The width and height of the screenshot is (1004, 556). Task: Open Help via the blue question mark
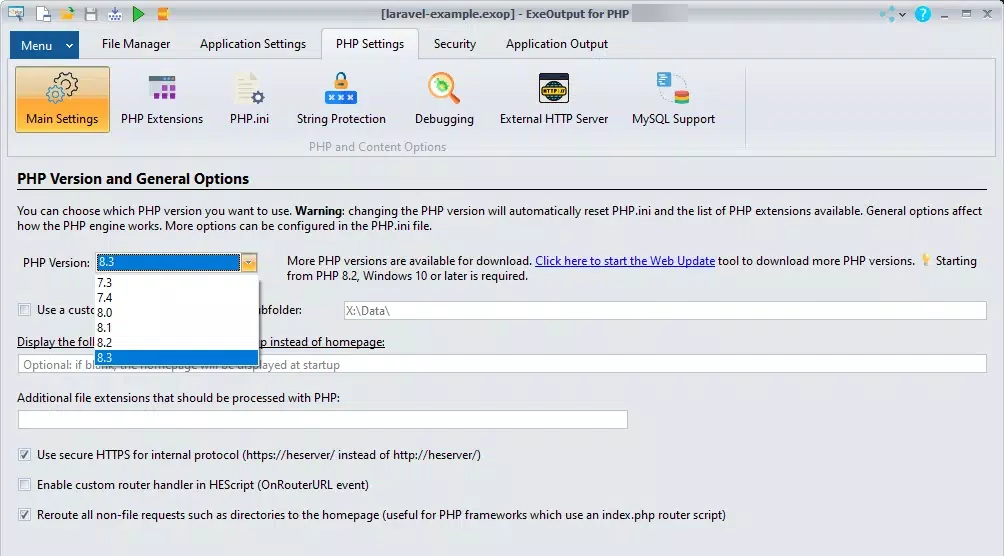coord(922,14)
